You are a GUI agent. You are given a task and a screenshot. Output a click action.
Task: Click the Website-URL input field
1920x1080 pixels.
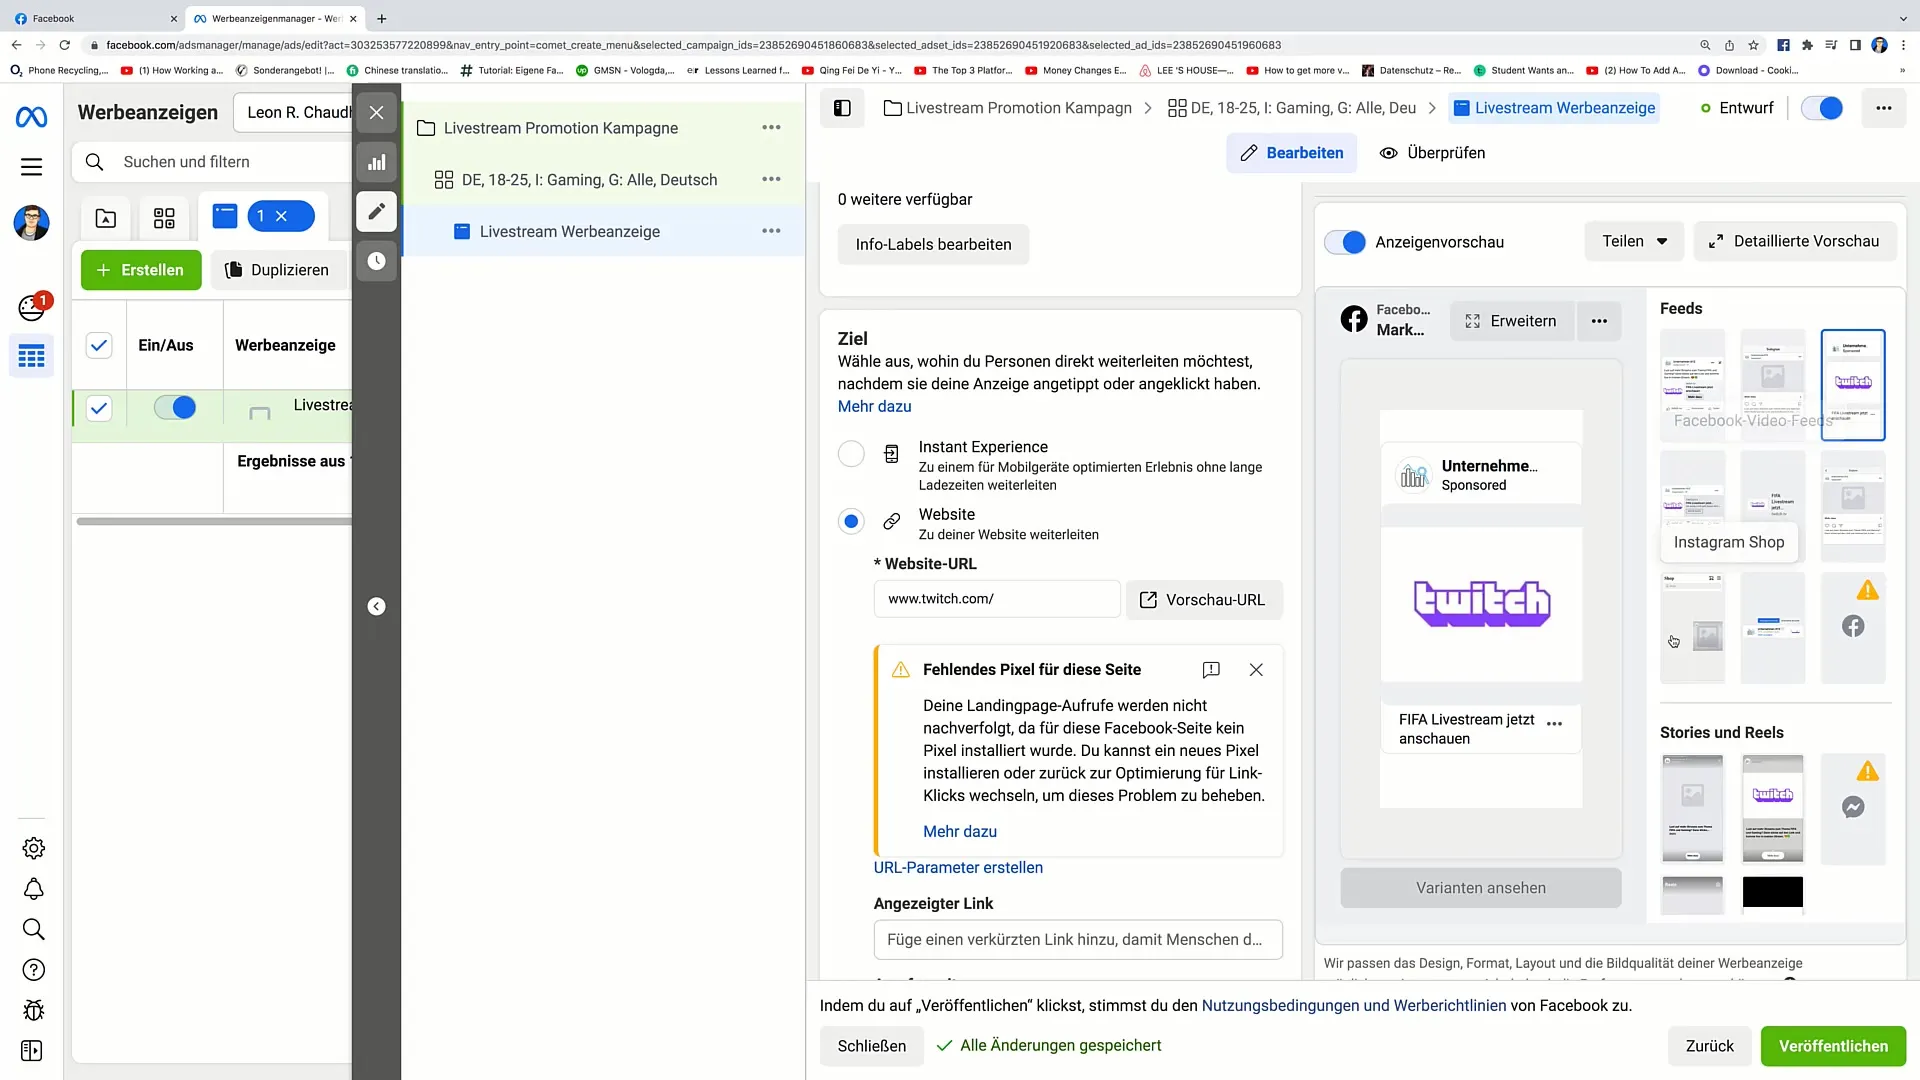tap(998, 599)
